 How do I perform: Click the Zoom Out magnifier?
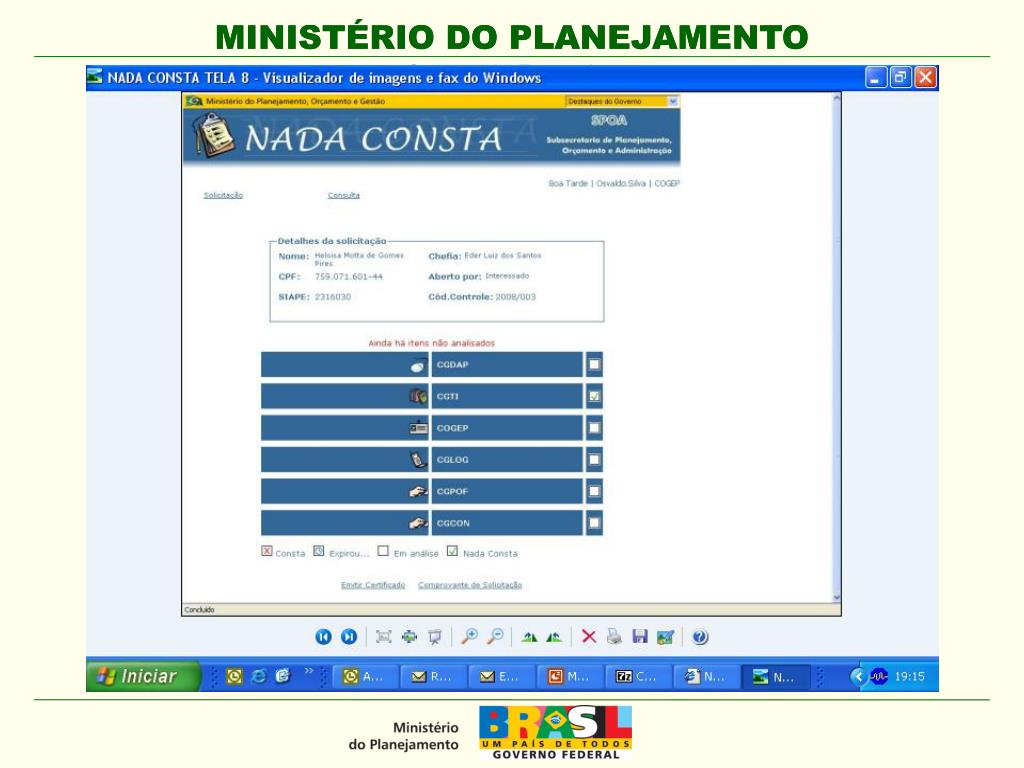(496, 636)
